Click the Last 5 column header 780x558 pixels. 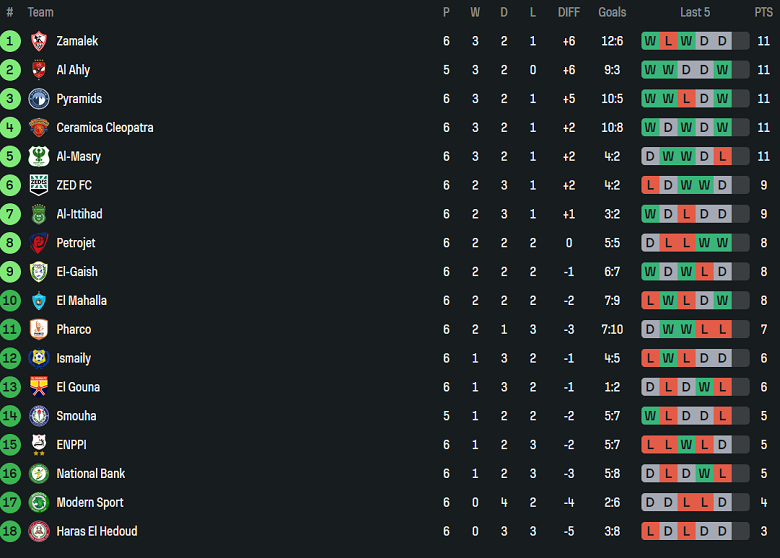695,12
